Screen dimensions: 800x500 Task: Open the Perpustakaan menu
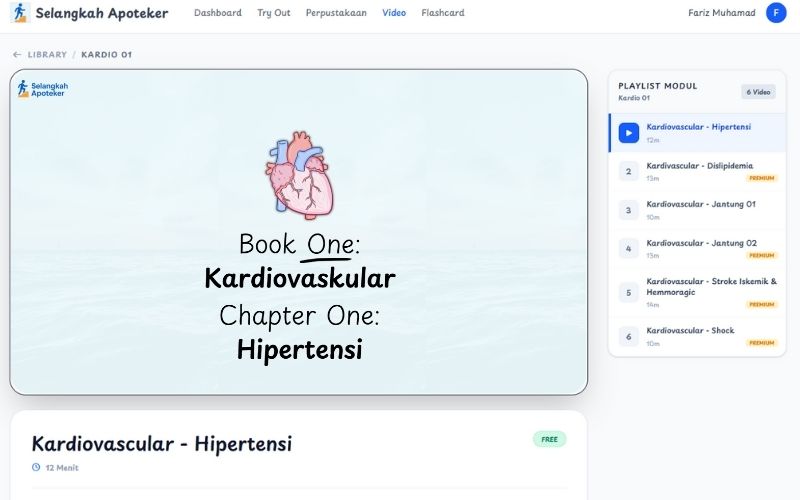[336, 13]
